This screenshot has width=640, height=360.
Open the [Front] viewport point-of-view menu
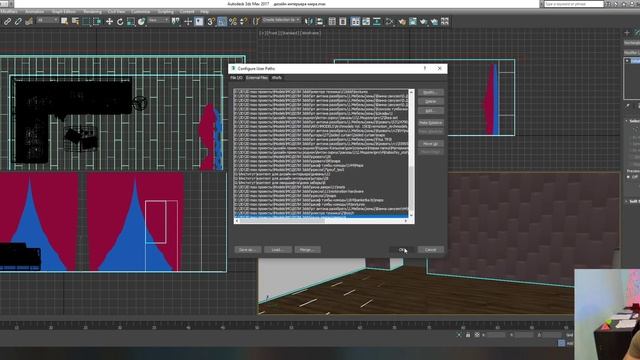[271, 33]
